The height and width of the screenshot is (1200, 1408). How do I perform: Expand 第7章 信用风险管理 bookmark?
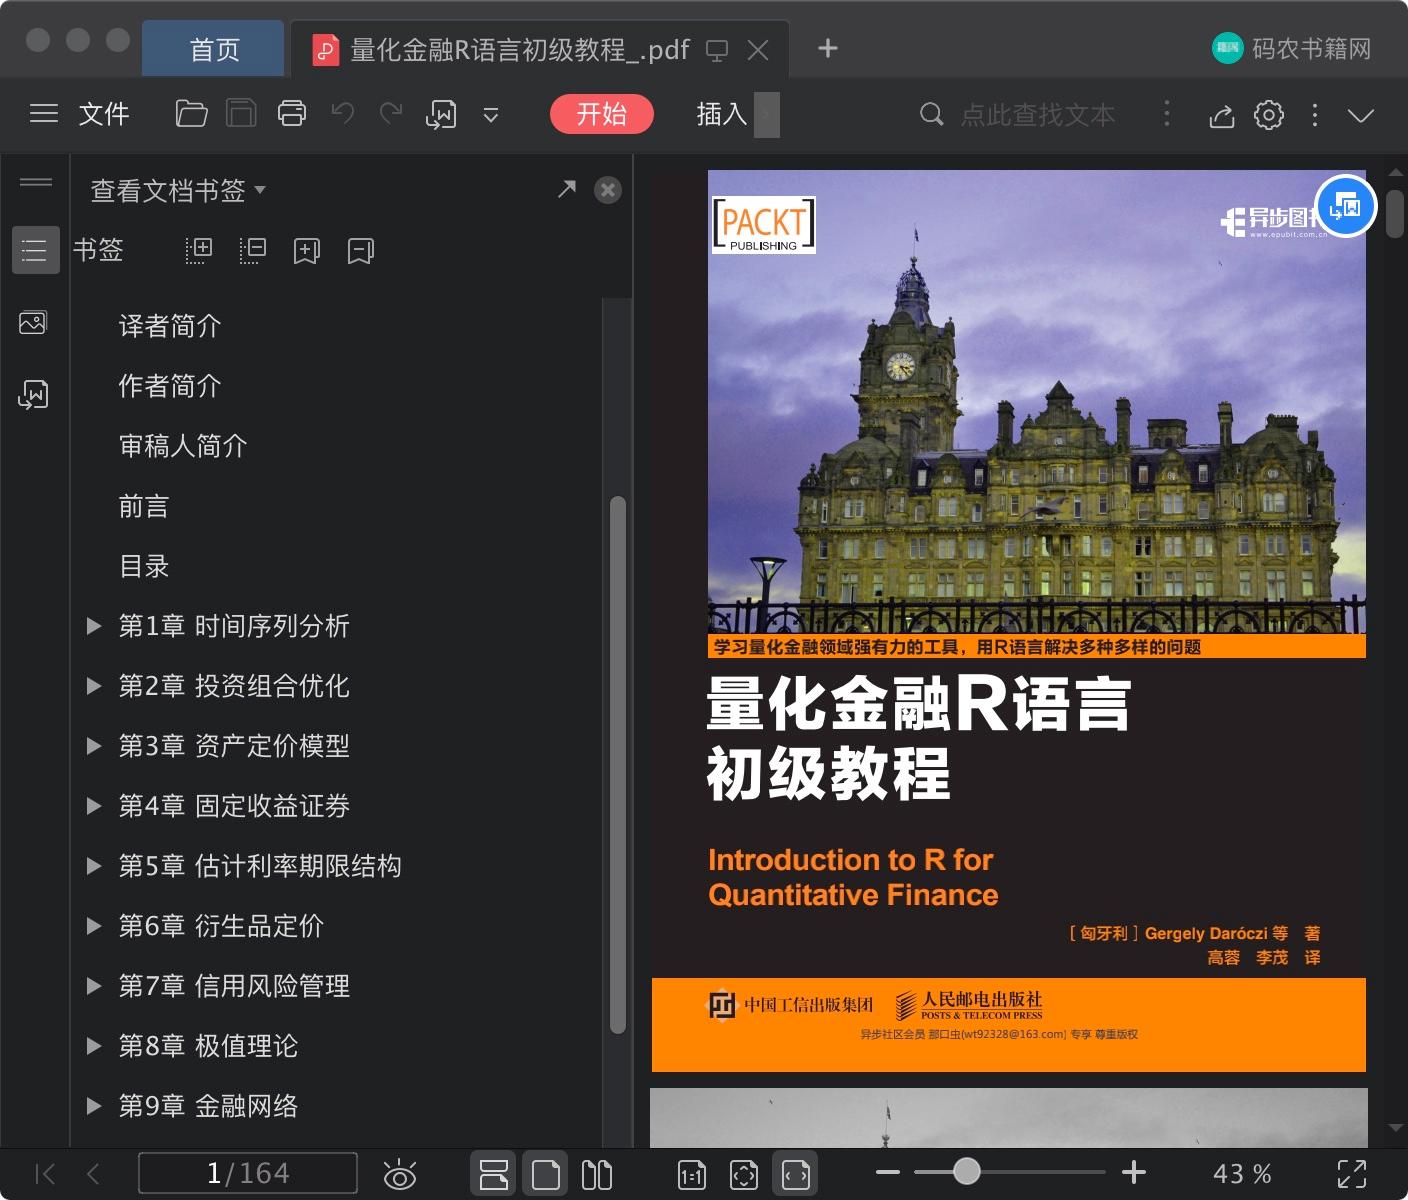pyautogui.click(x=94, y=986)
